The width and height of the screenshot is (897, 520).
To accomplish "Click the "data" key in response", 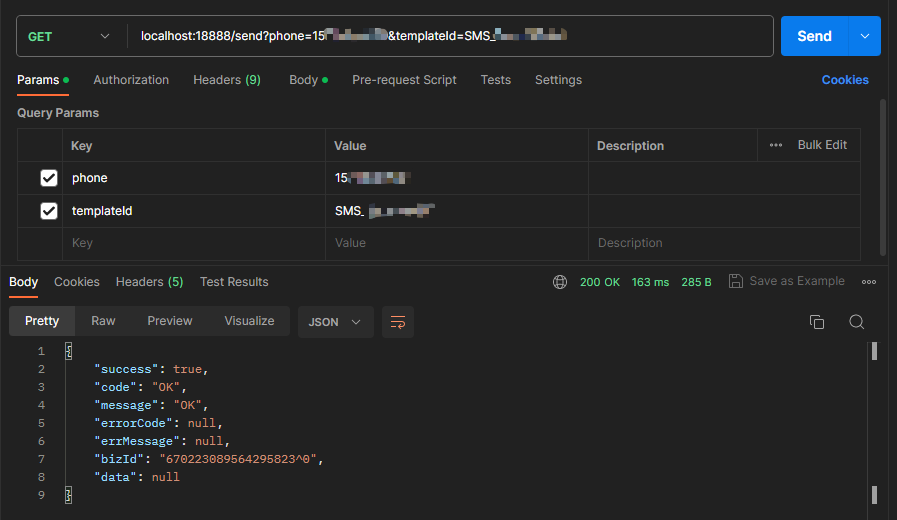I will [115, 477].
